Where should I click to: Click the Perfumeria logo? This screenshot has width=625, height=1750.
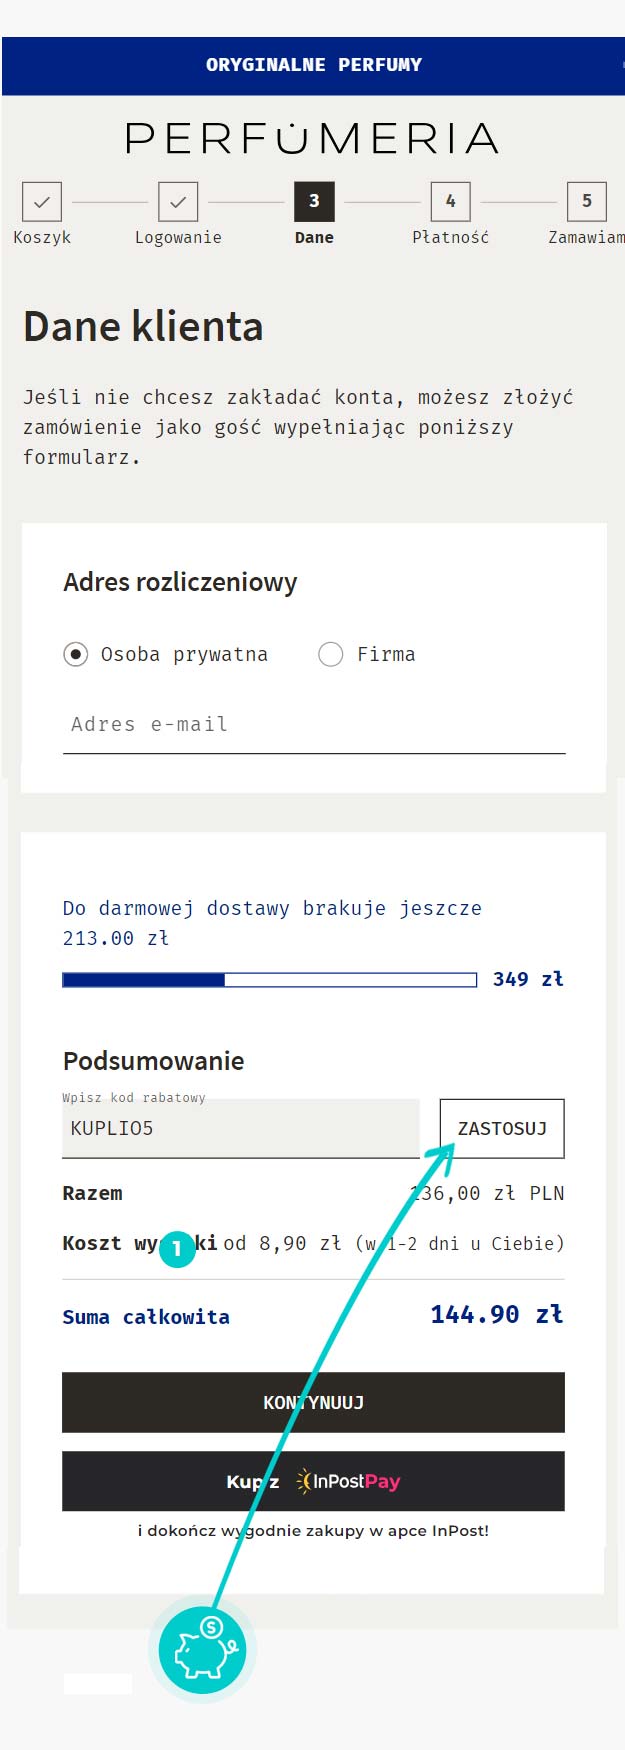[x=312, y=138]
